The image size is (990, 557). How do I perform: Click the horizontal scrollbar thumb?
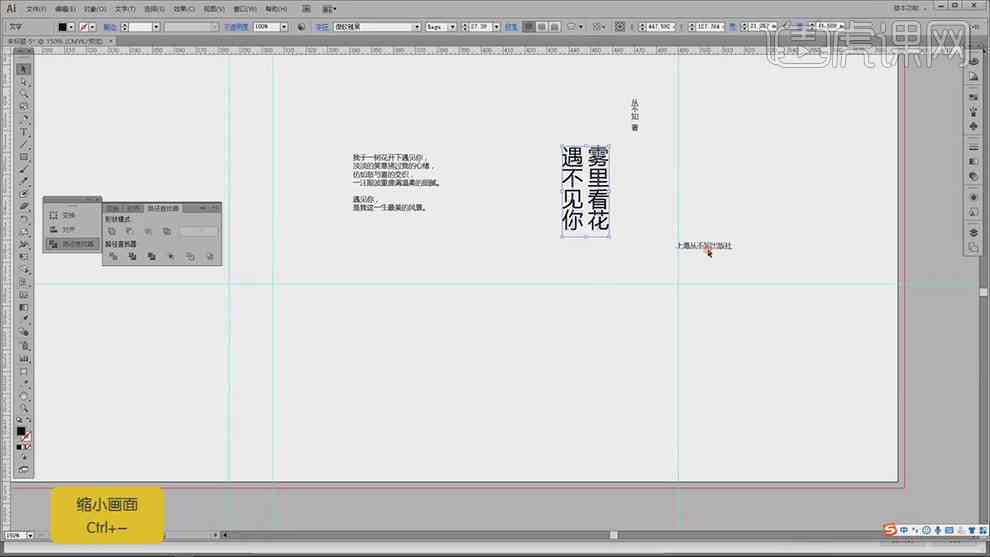click(613, 536)
